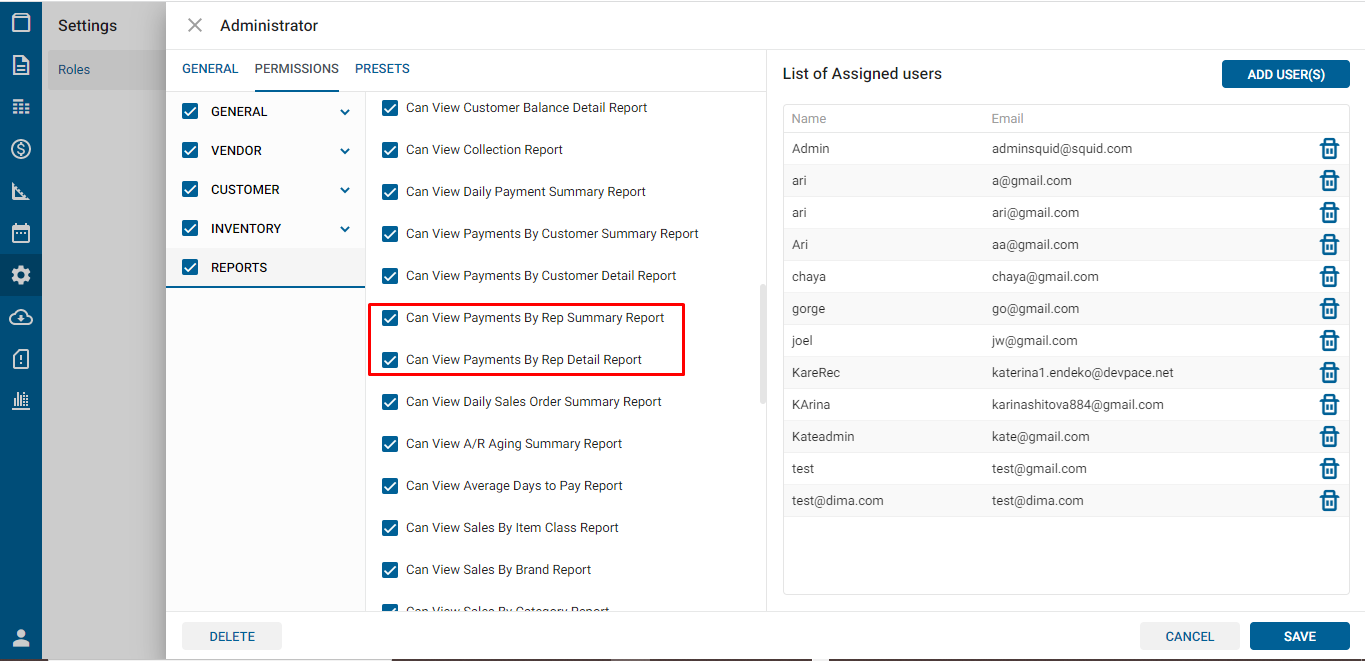
Task: Toggle Can View Payments By Rep Summary Report
Action: tap(390, 318)
